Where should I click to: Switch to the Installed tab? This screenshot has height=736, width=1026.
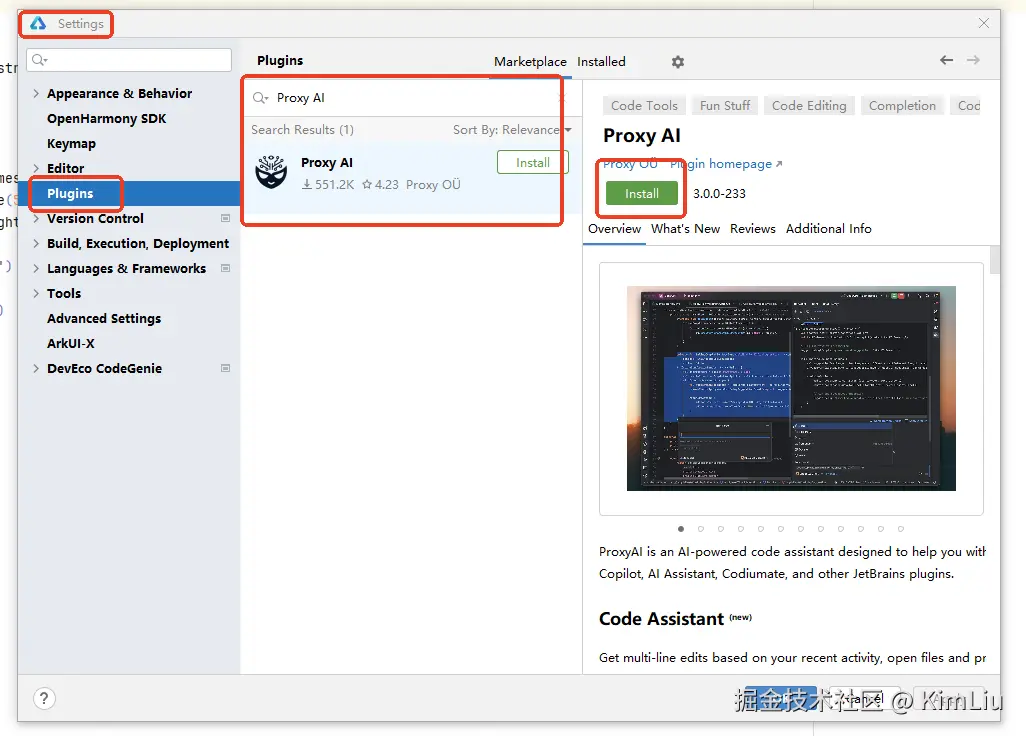point(601,61)
